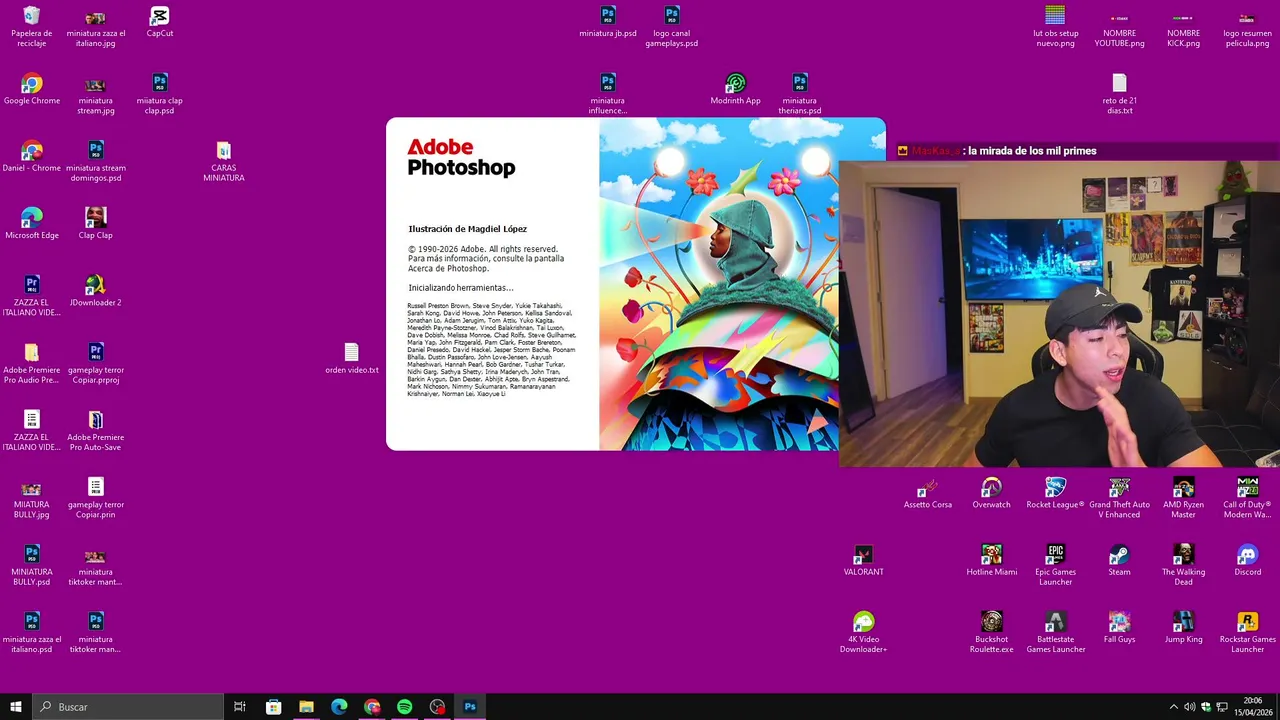Select the AMD Ryzen Master shortcut
Screen dimensions: 1280x720
coord(1184,498)
